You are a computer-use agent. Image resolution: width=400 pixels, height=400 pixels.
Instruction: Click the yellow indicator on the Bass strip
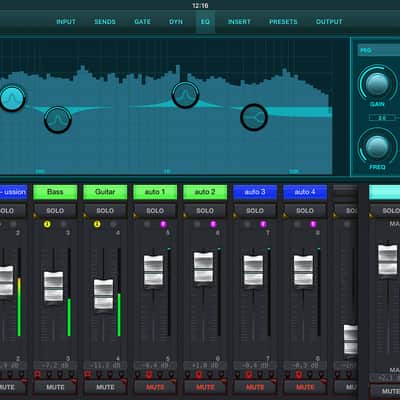pyautogui.click(x=47, y=224)
